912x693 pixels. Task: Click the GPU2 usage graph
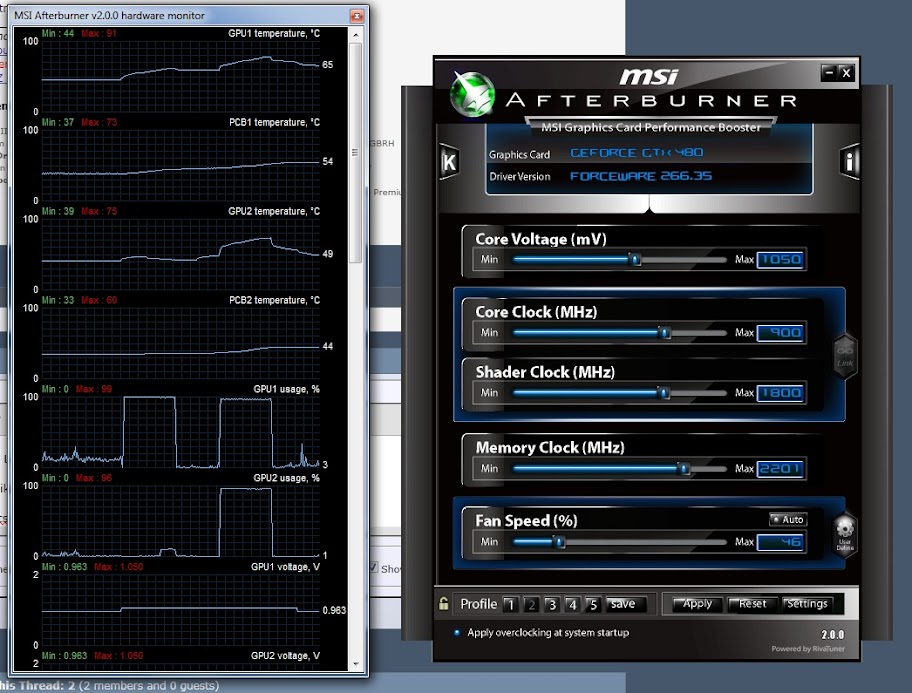tap(181, 521)
